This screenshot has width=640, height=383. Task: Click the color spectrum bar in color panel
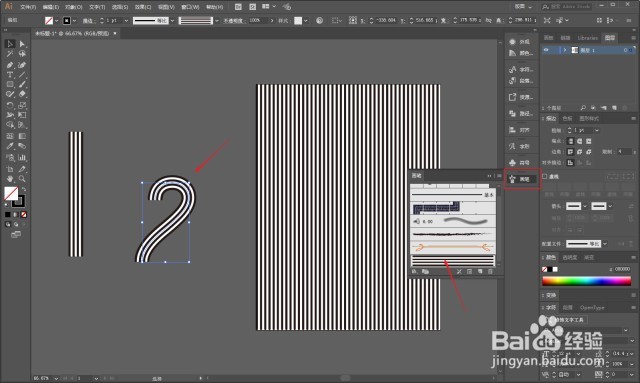(586, 281)
